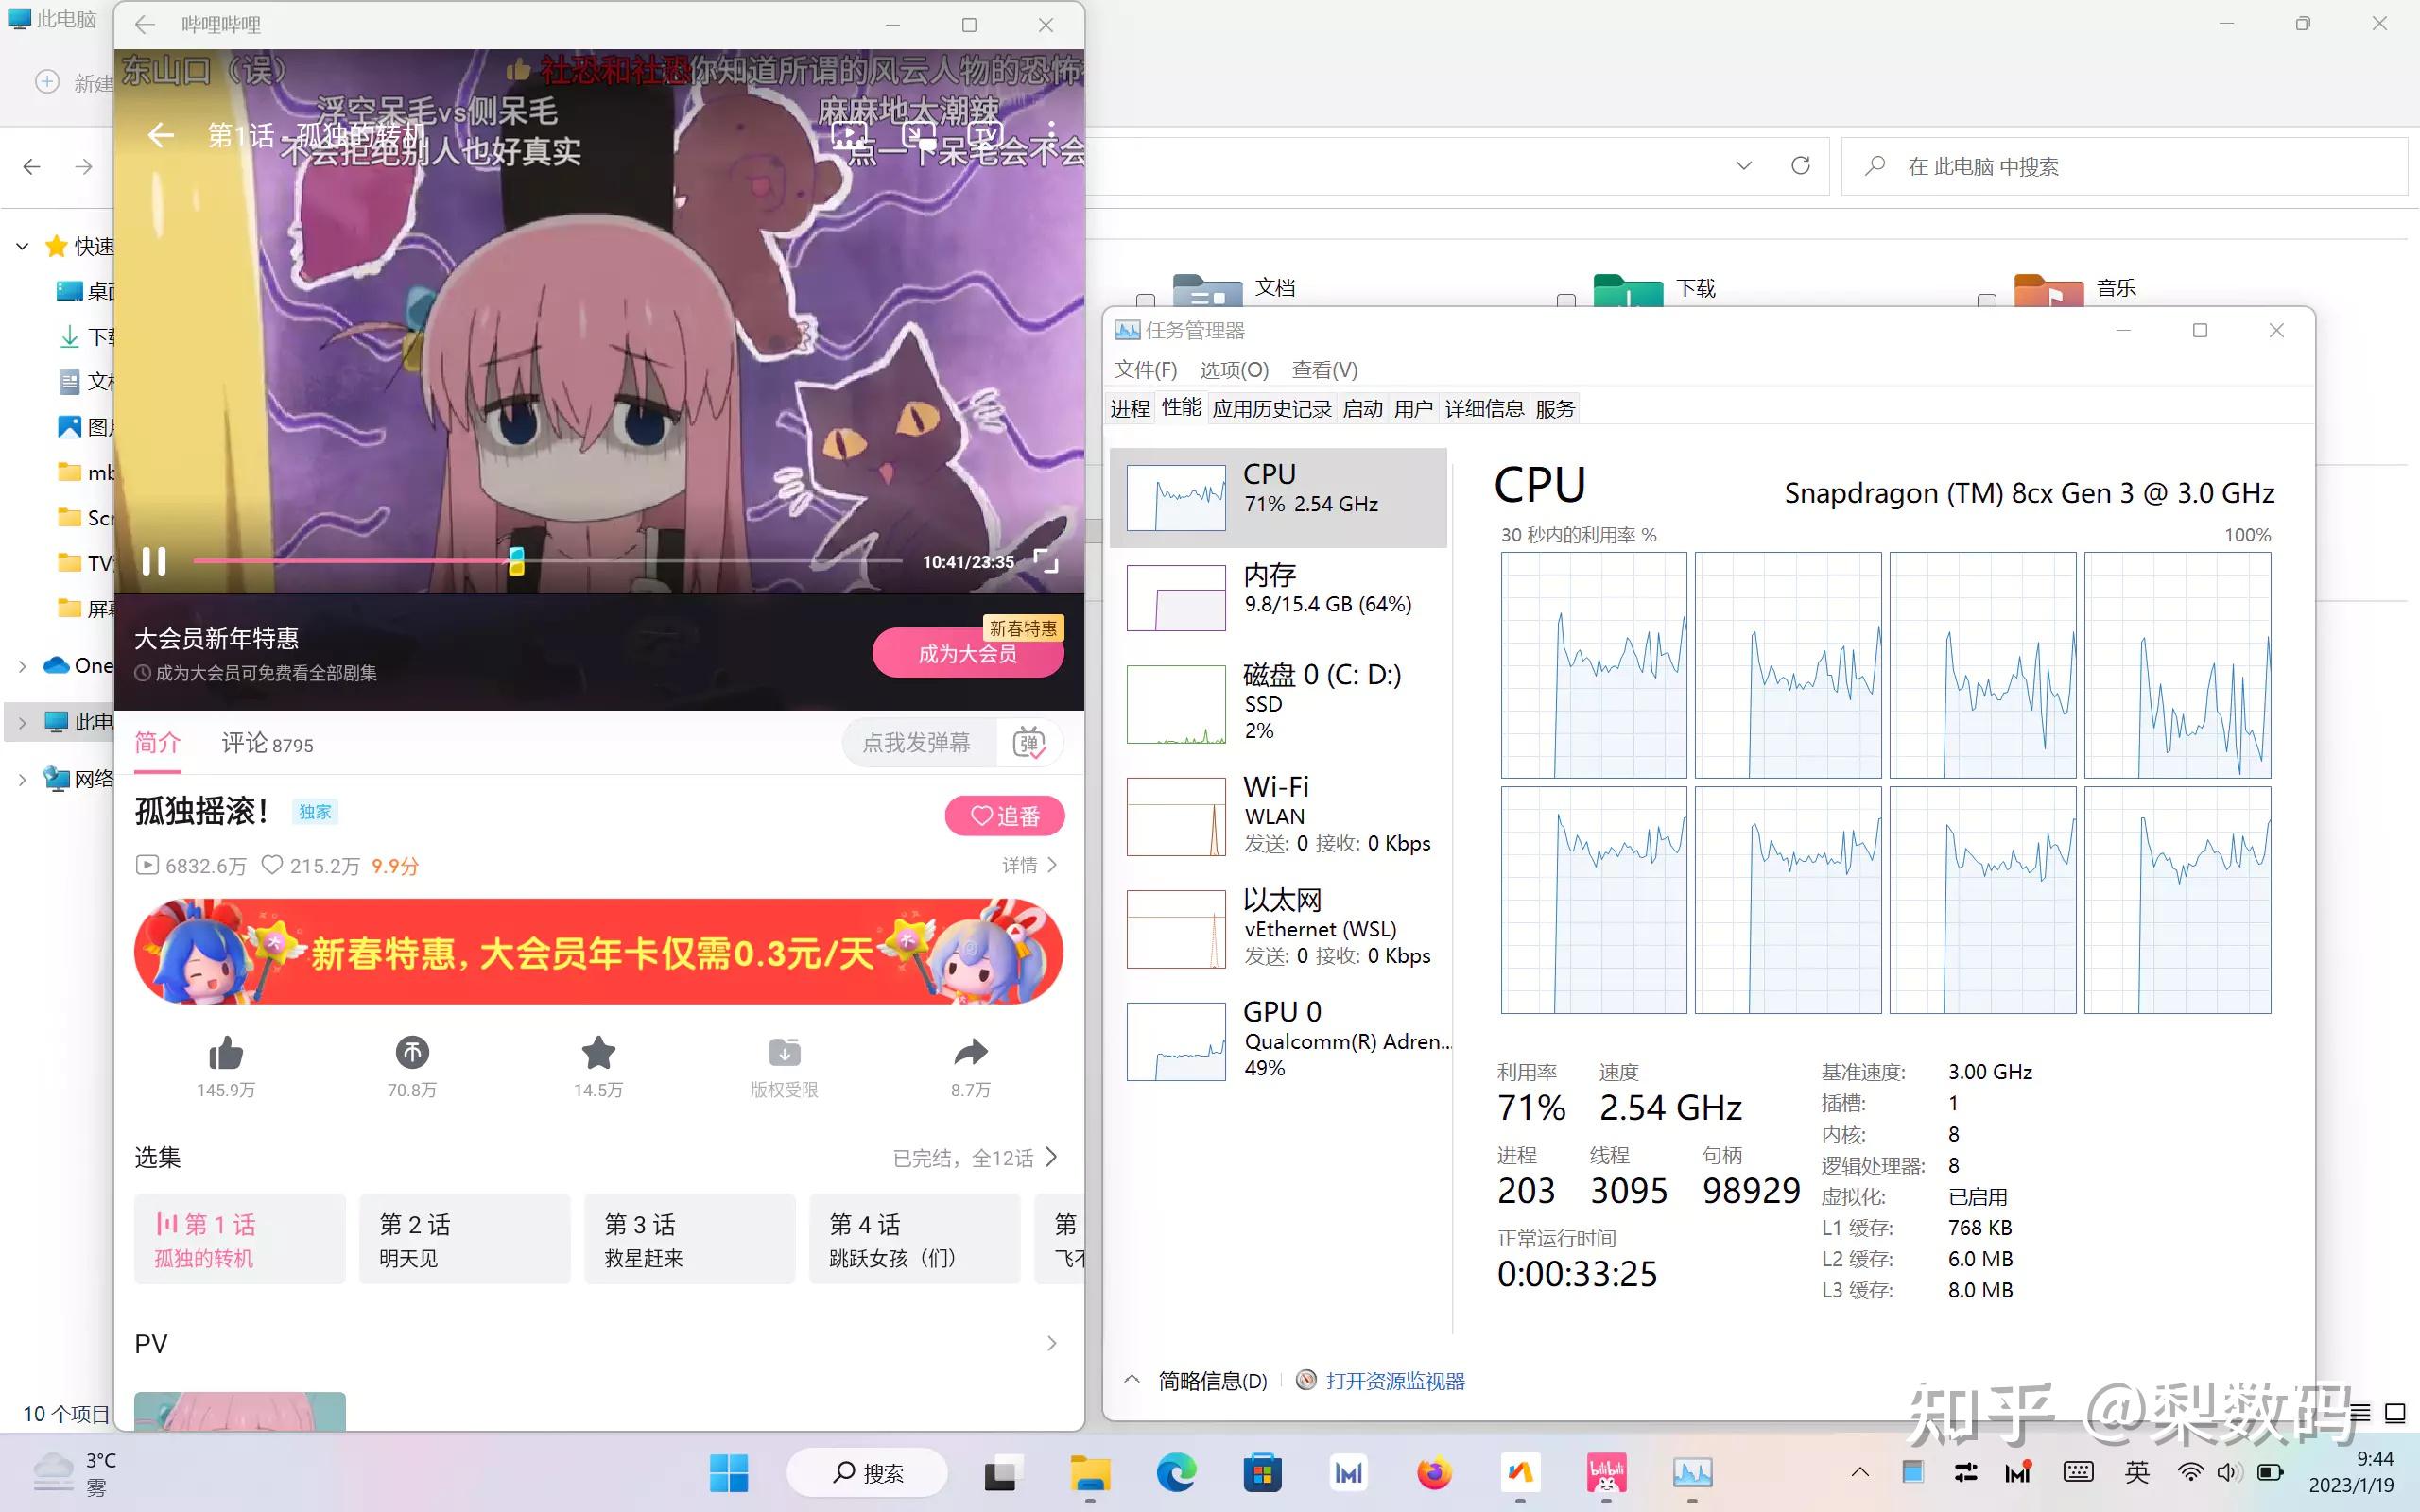2420x1512 pixels.
Task: Open Task View from the taskbar
Action: [1003, 1473]
